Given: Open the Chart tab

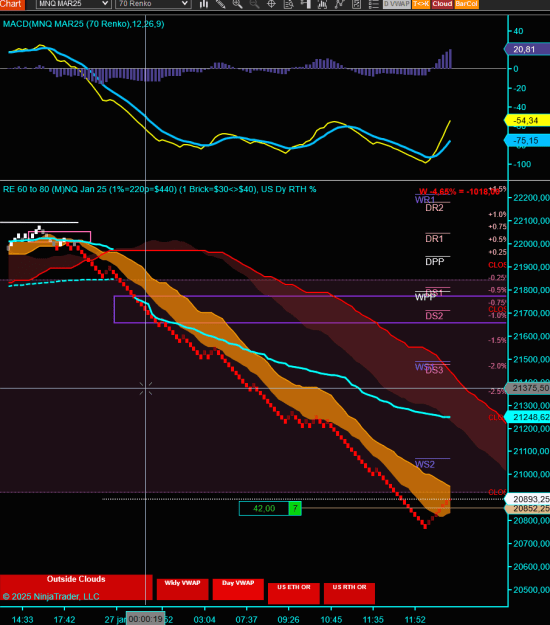Looking at the screenshot, I should 12,4.
